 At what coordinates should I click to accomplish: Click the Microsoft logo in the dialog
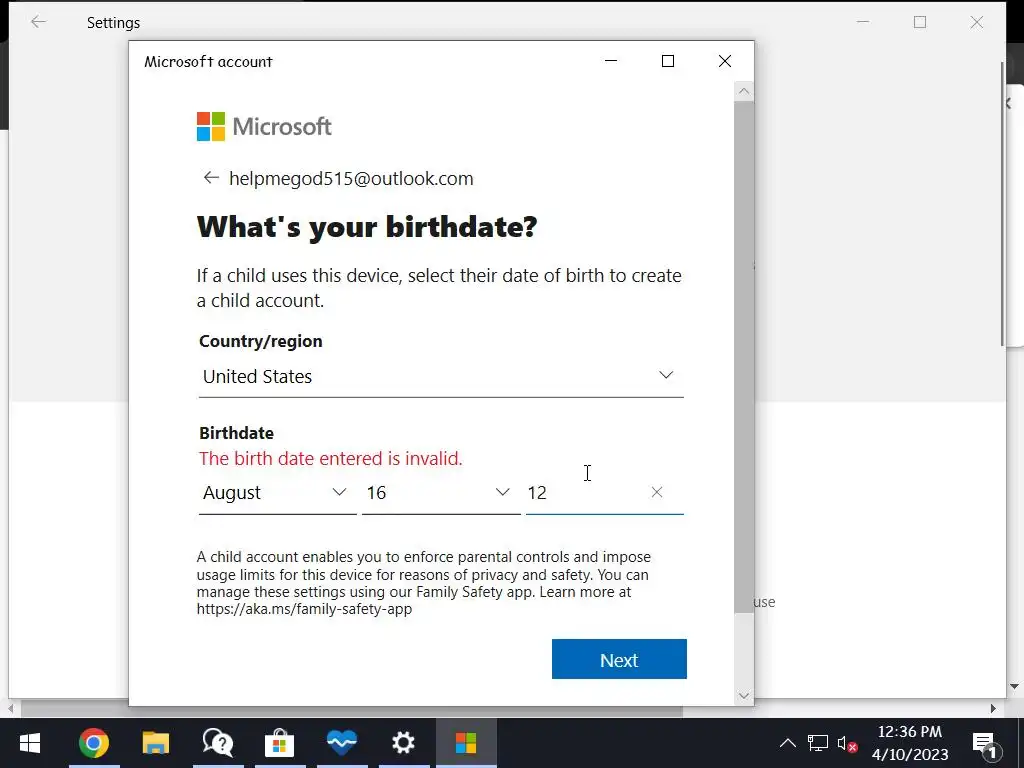(x=264, y=126)
